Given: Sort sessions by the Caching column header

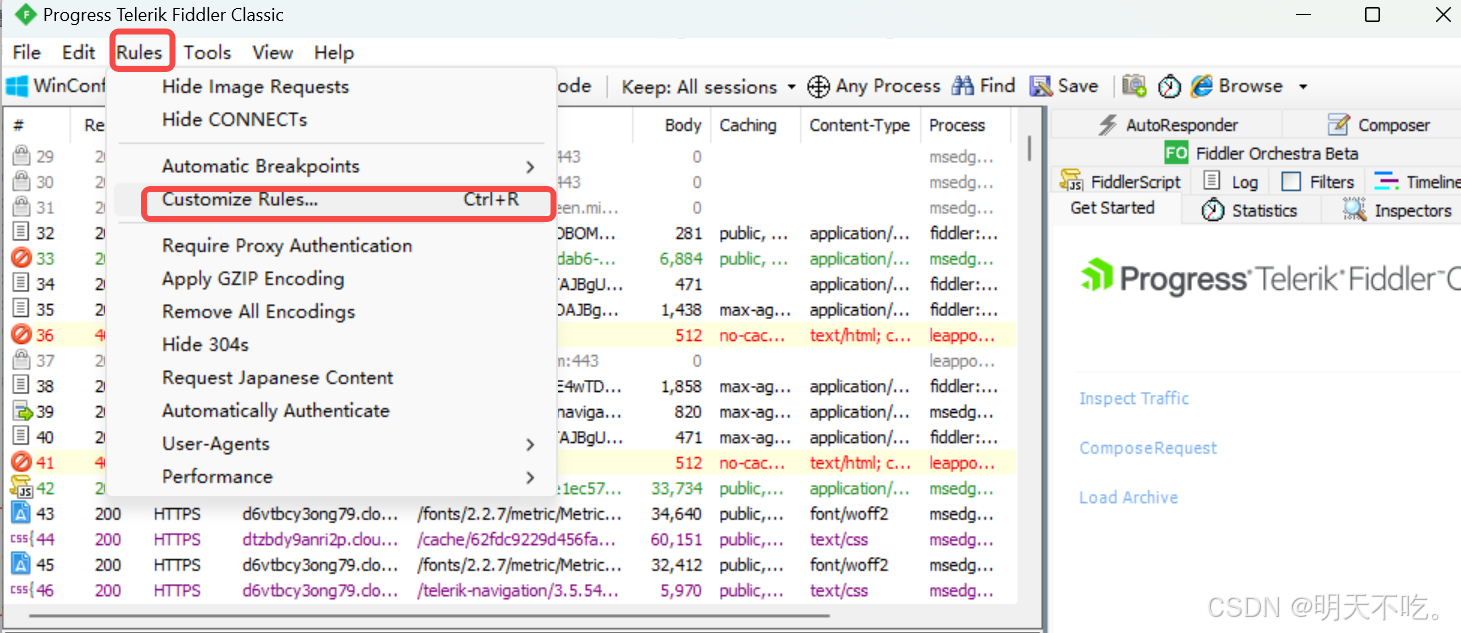Looking at the screenshot, I should [x=756, y=125].
